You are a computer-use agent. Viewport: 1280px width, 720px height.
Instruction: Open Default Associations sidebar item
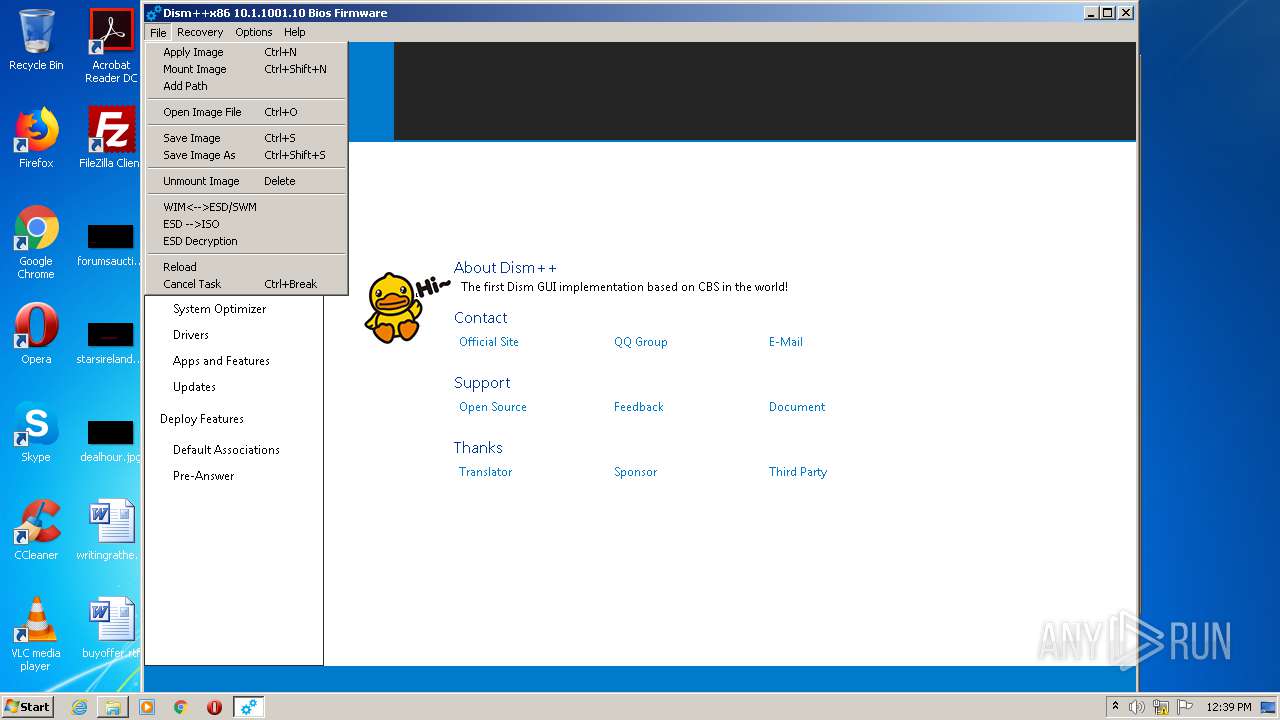pyautogui.click(x=226, y=450)
